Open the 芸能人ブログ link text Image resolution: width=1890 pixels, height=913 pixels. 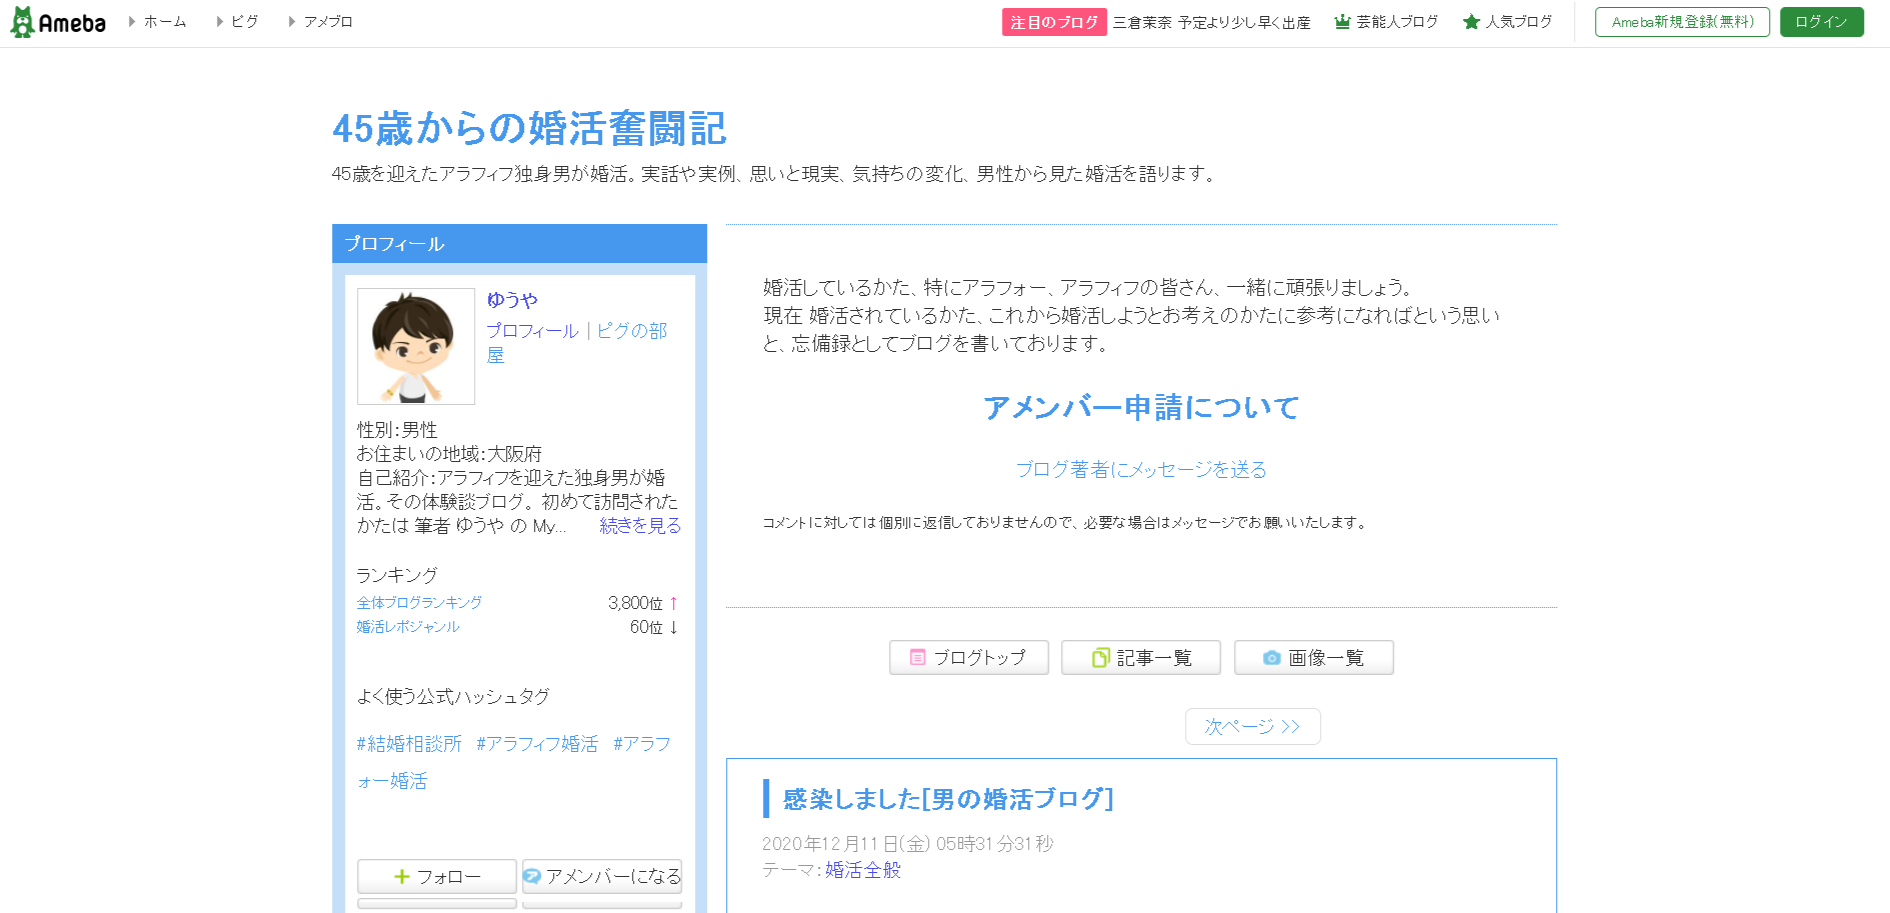pos(1397,22)
